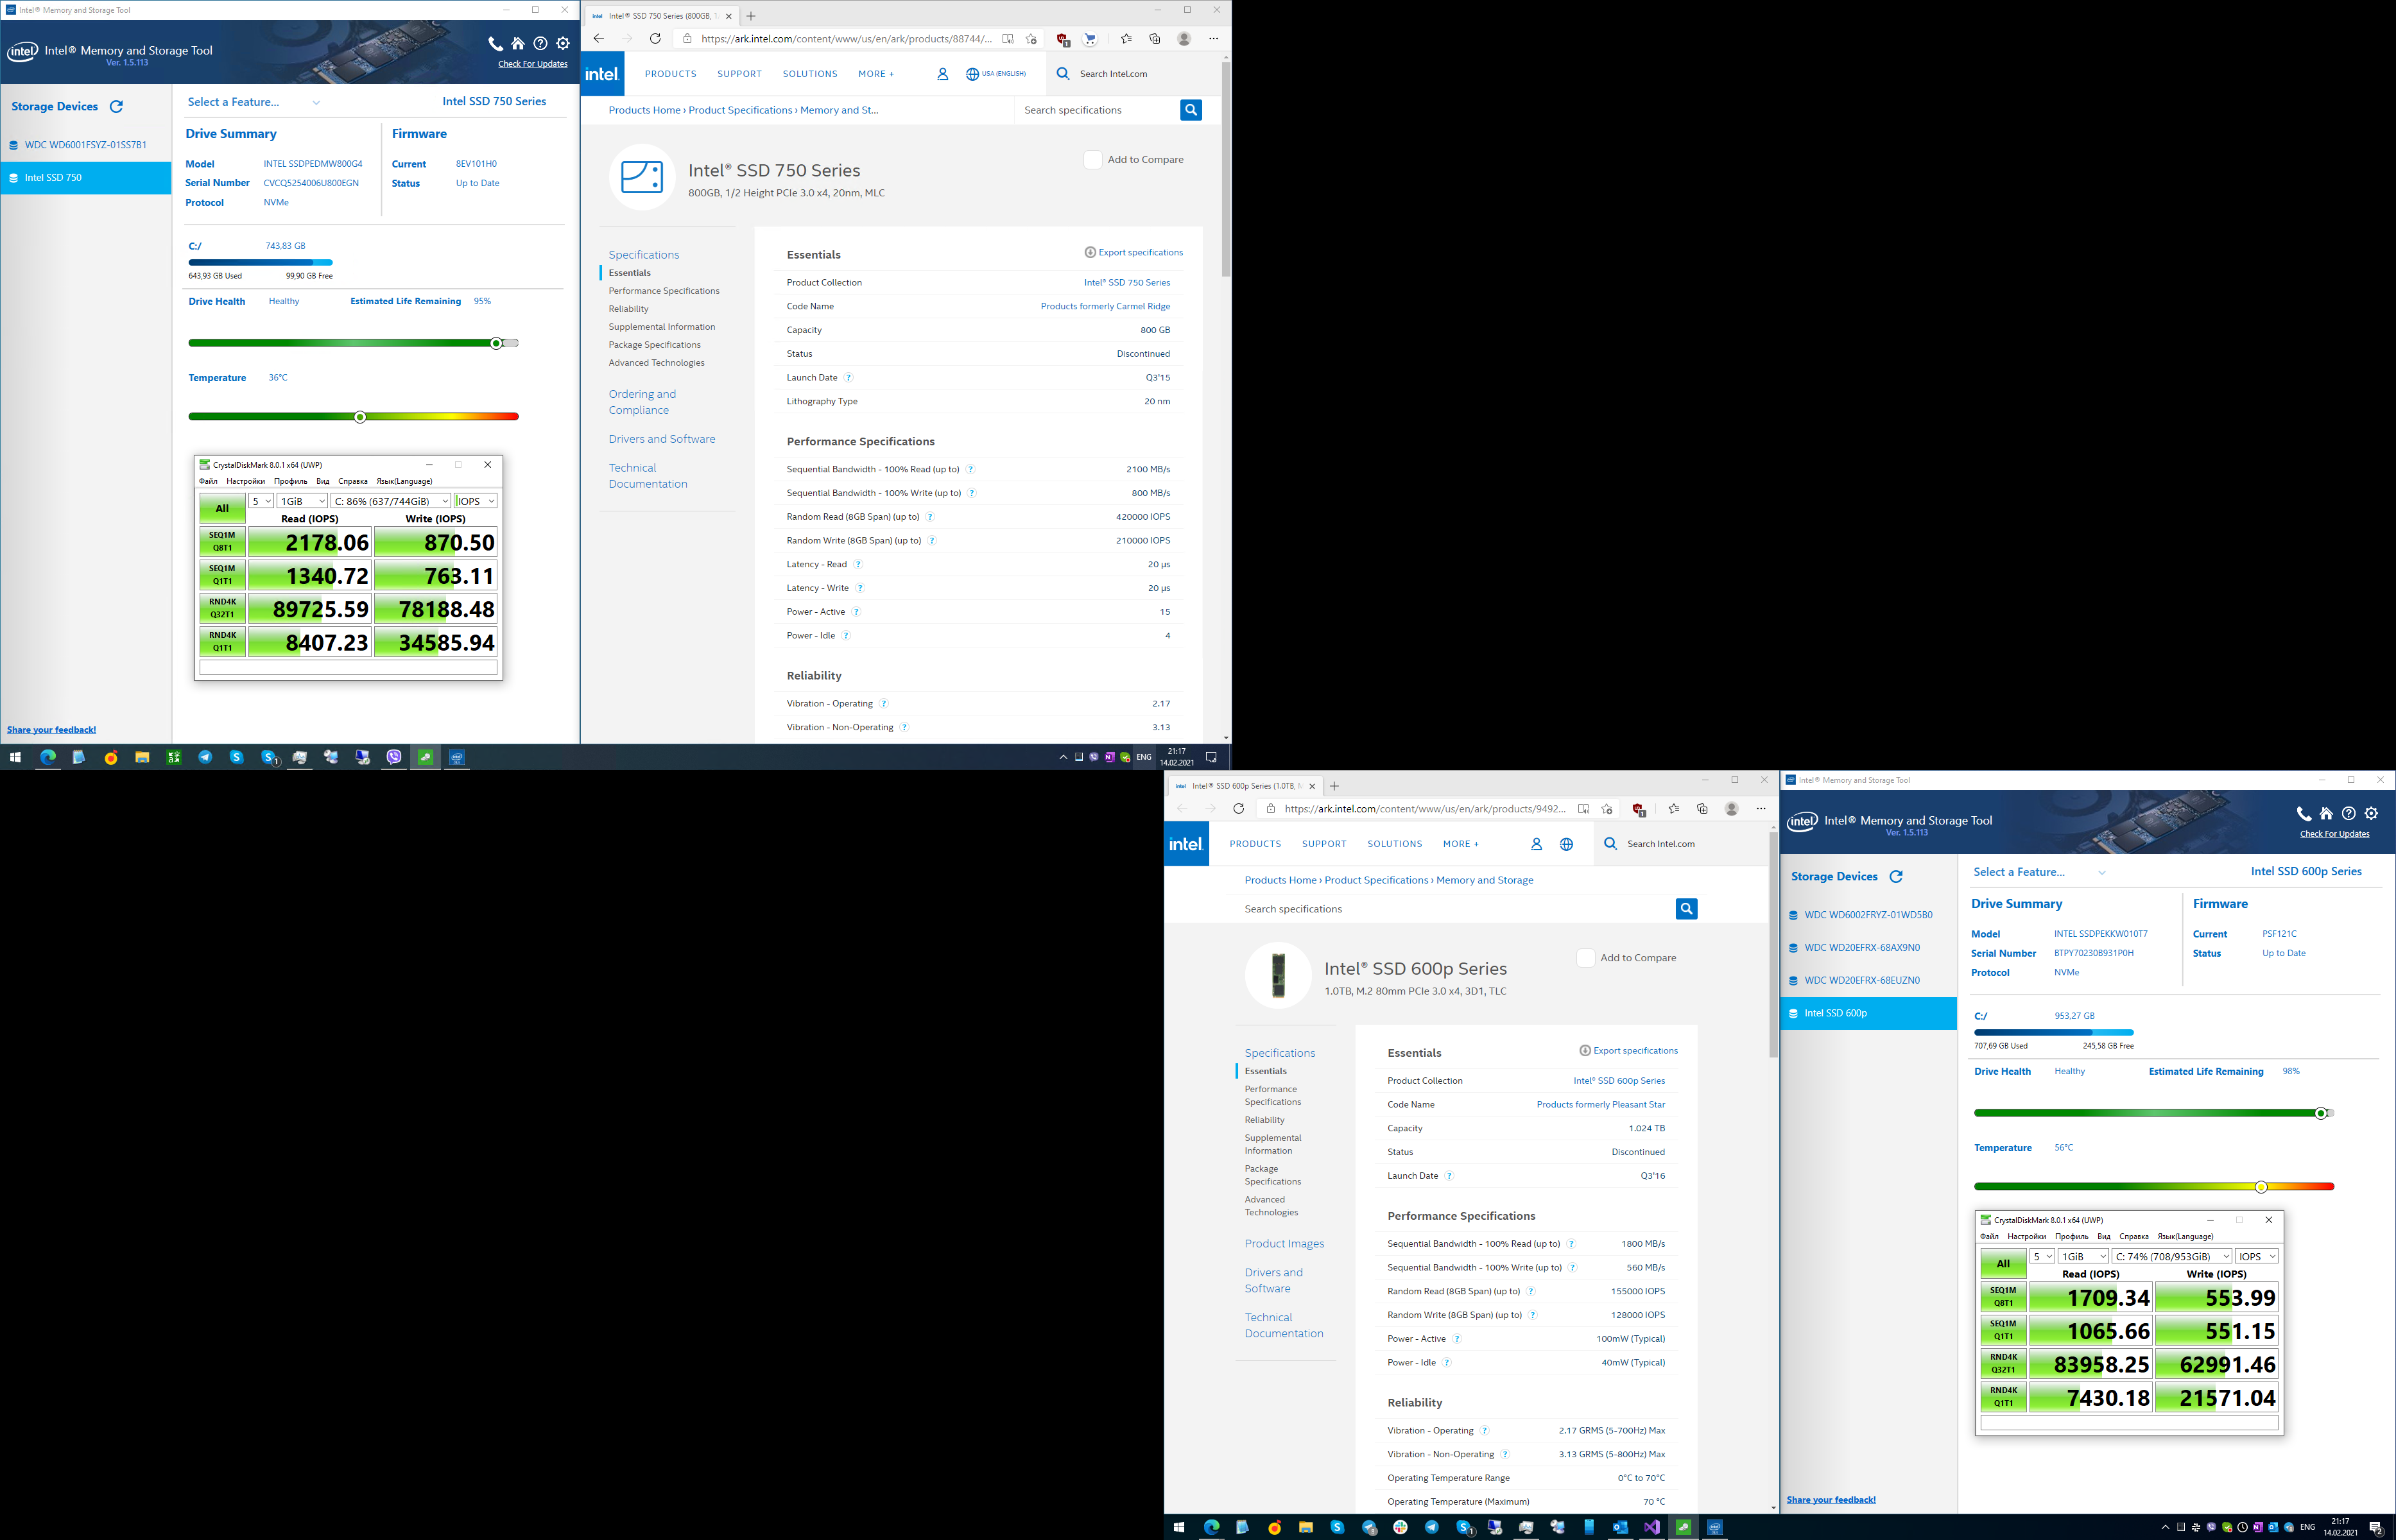Open Настройки menu in SSD 600p CrystalDiskMark
Screen dimensions: 2396x1540
point(2027,1236)
